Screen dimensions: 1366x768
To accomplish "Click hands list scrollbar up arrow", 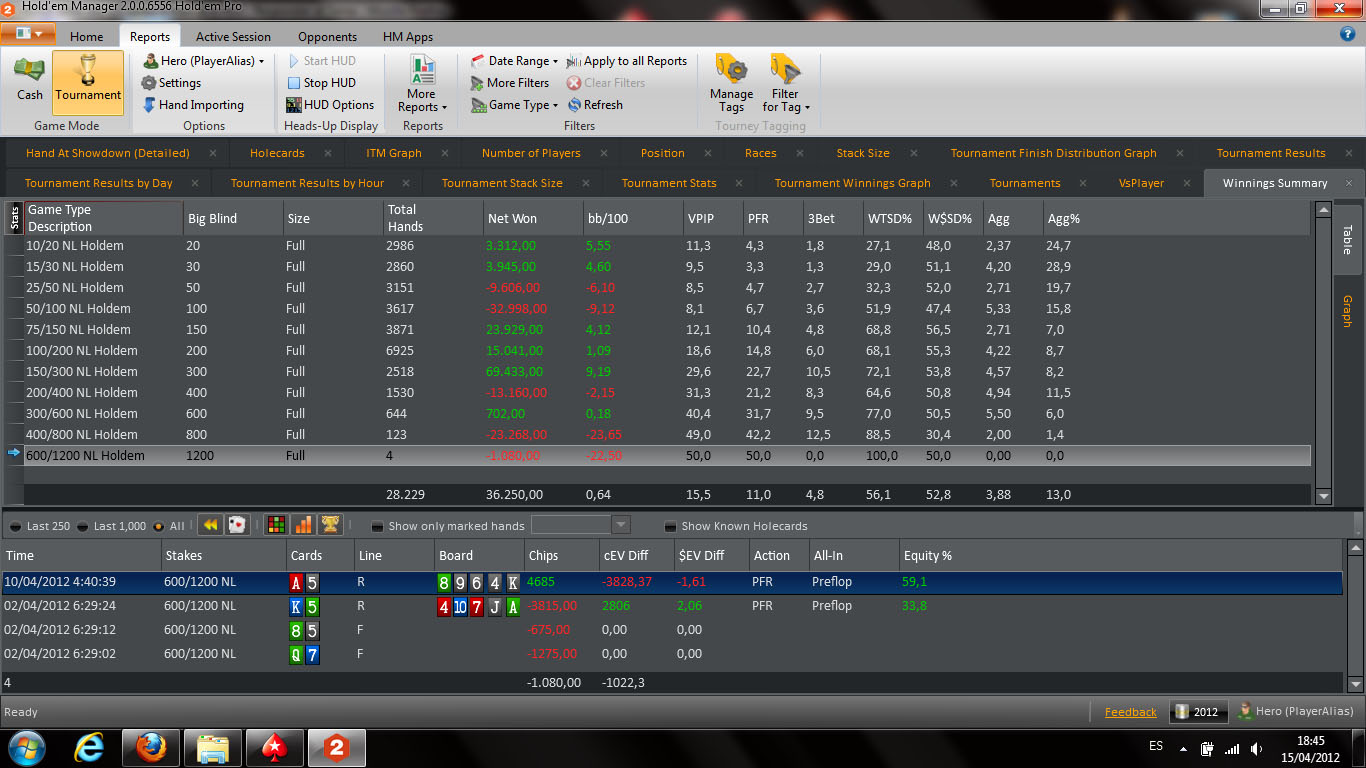I will tap(1355, 548).
